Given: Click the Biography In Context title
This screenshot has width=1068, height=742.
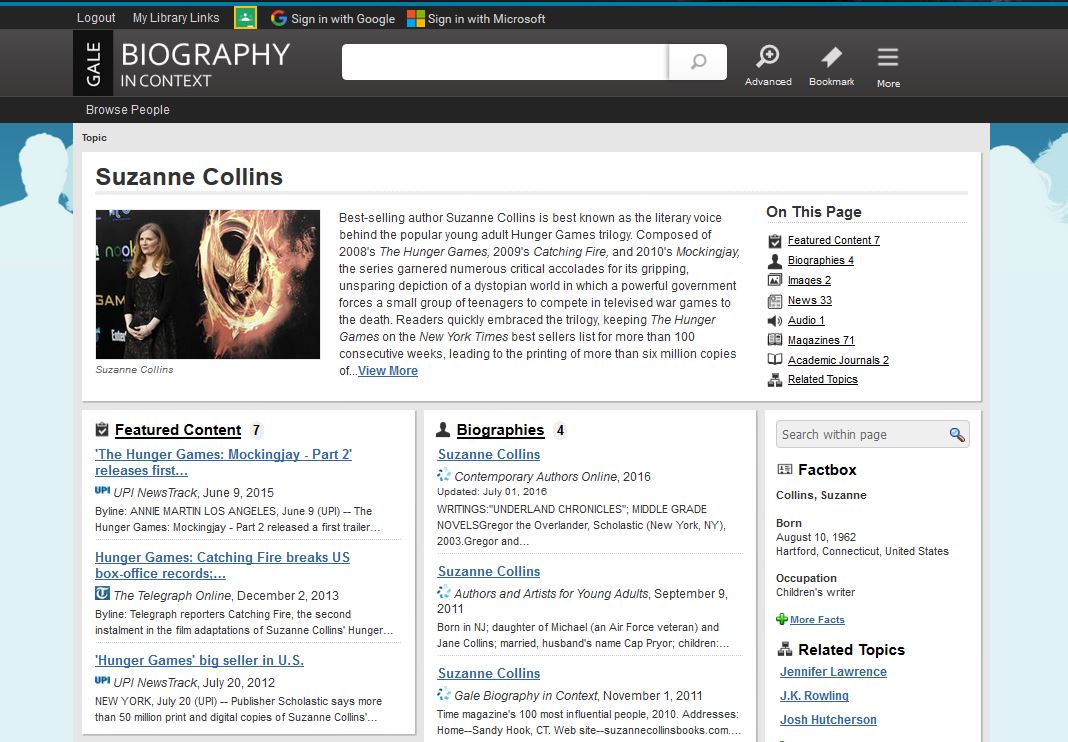Looking at the screenshot, I should [x=205, y=64].
